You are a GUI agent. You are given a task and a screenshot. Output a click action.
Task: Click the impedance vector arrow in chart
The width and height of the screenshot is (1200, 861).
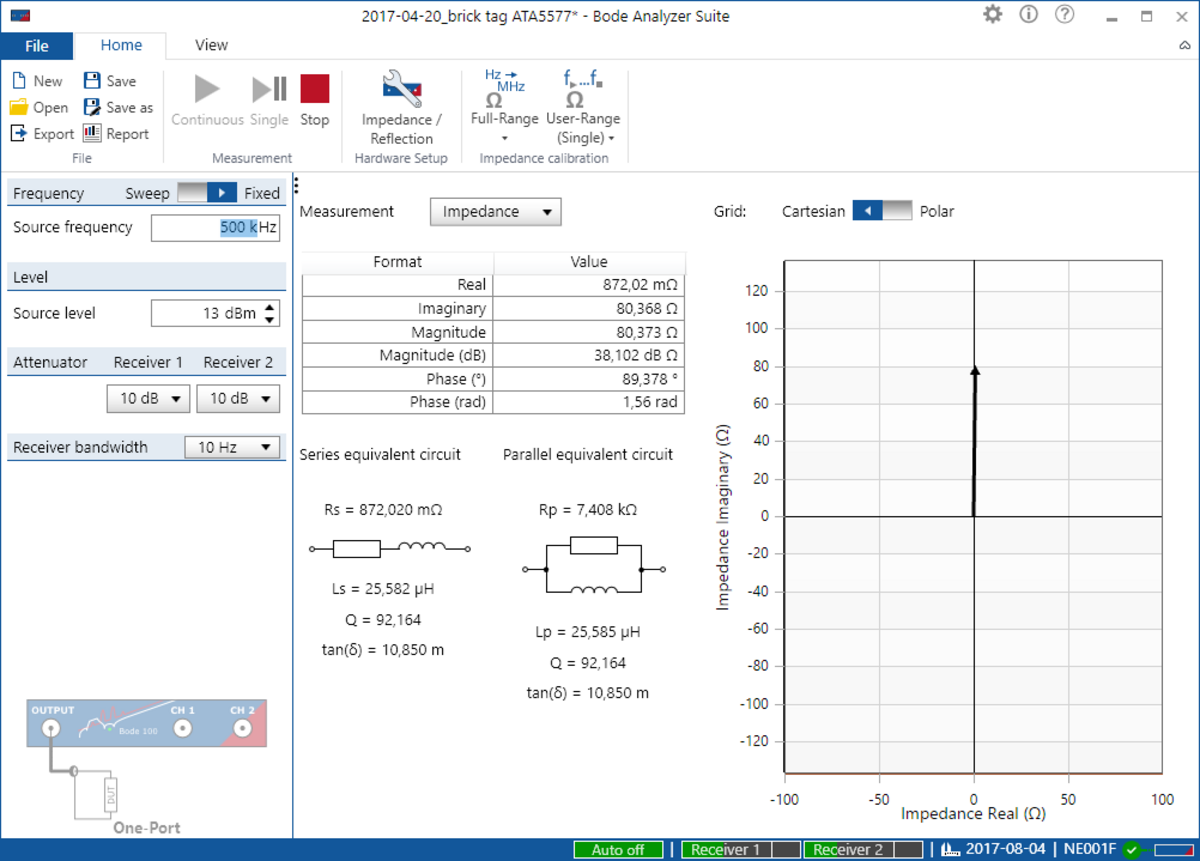pyautogui.click(x=975, y=441)
